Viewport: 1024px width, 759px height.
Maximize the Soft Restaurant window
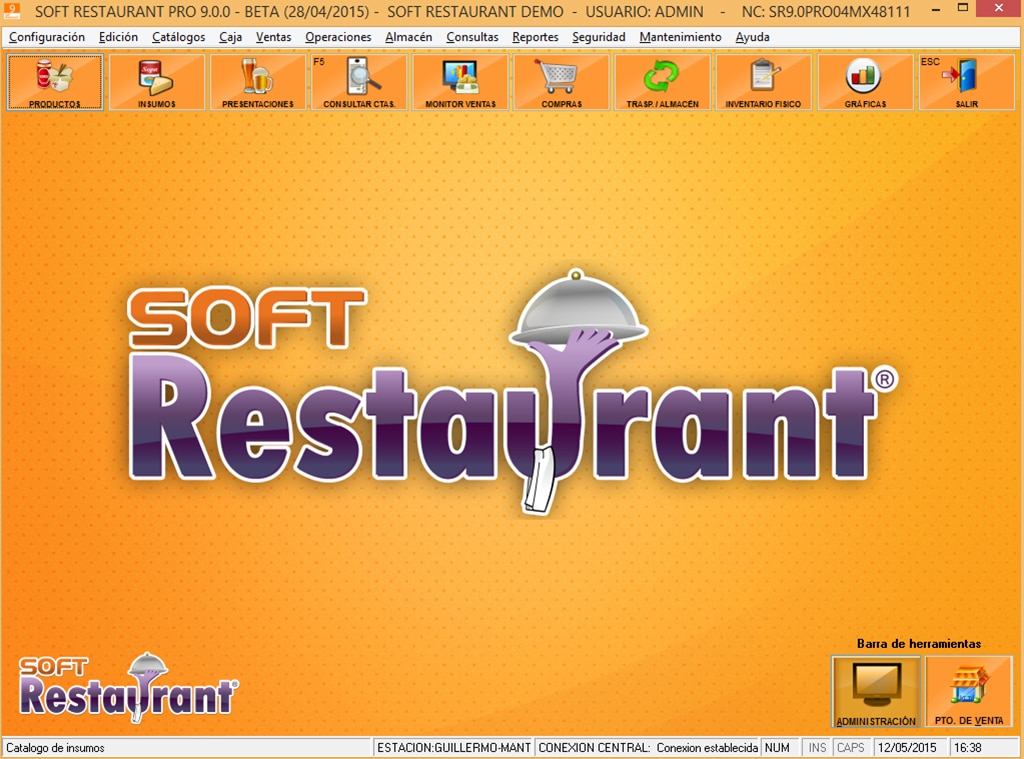[963, 10]
